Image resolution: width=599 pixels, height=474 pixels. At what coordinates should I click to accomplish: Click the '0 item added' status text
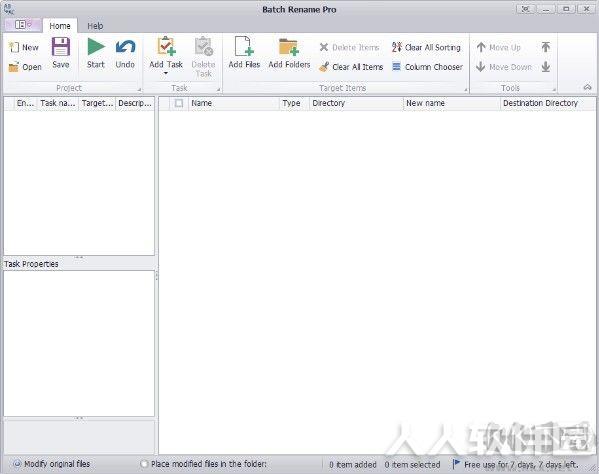(353, 464)
